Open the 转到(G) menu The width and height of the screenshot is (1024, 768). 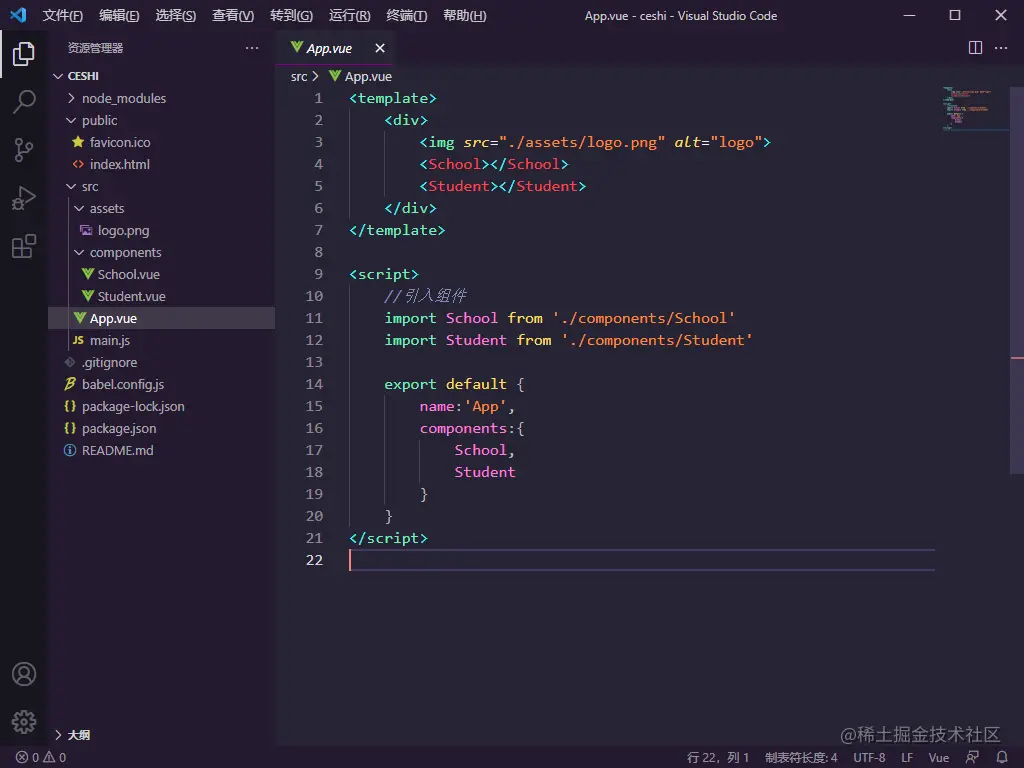[291, 16]
